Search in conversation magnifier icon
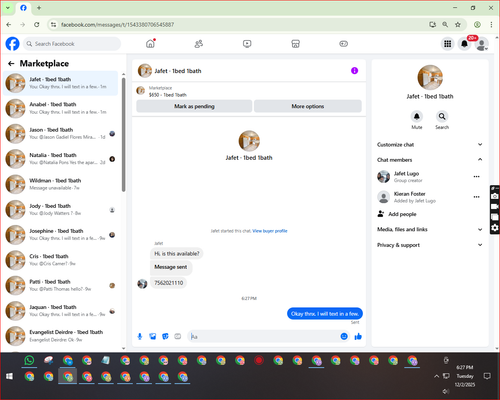 442,116
